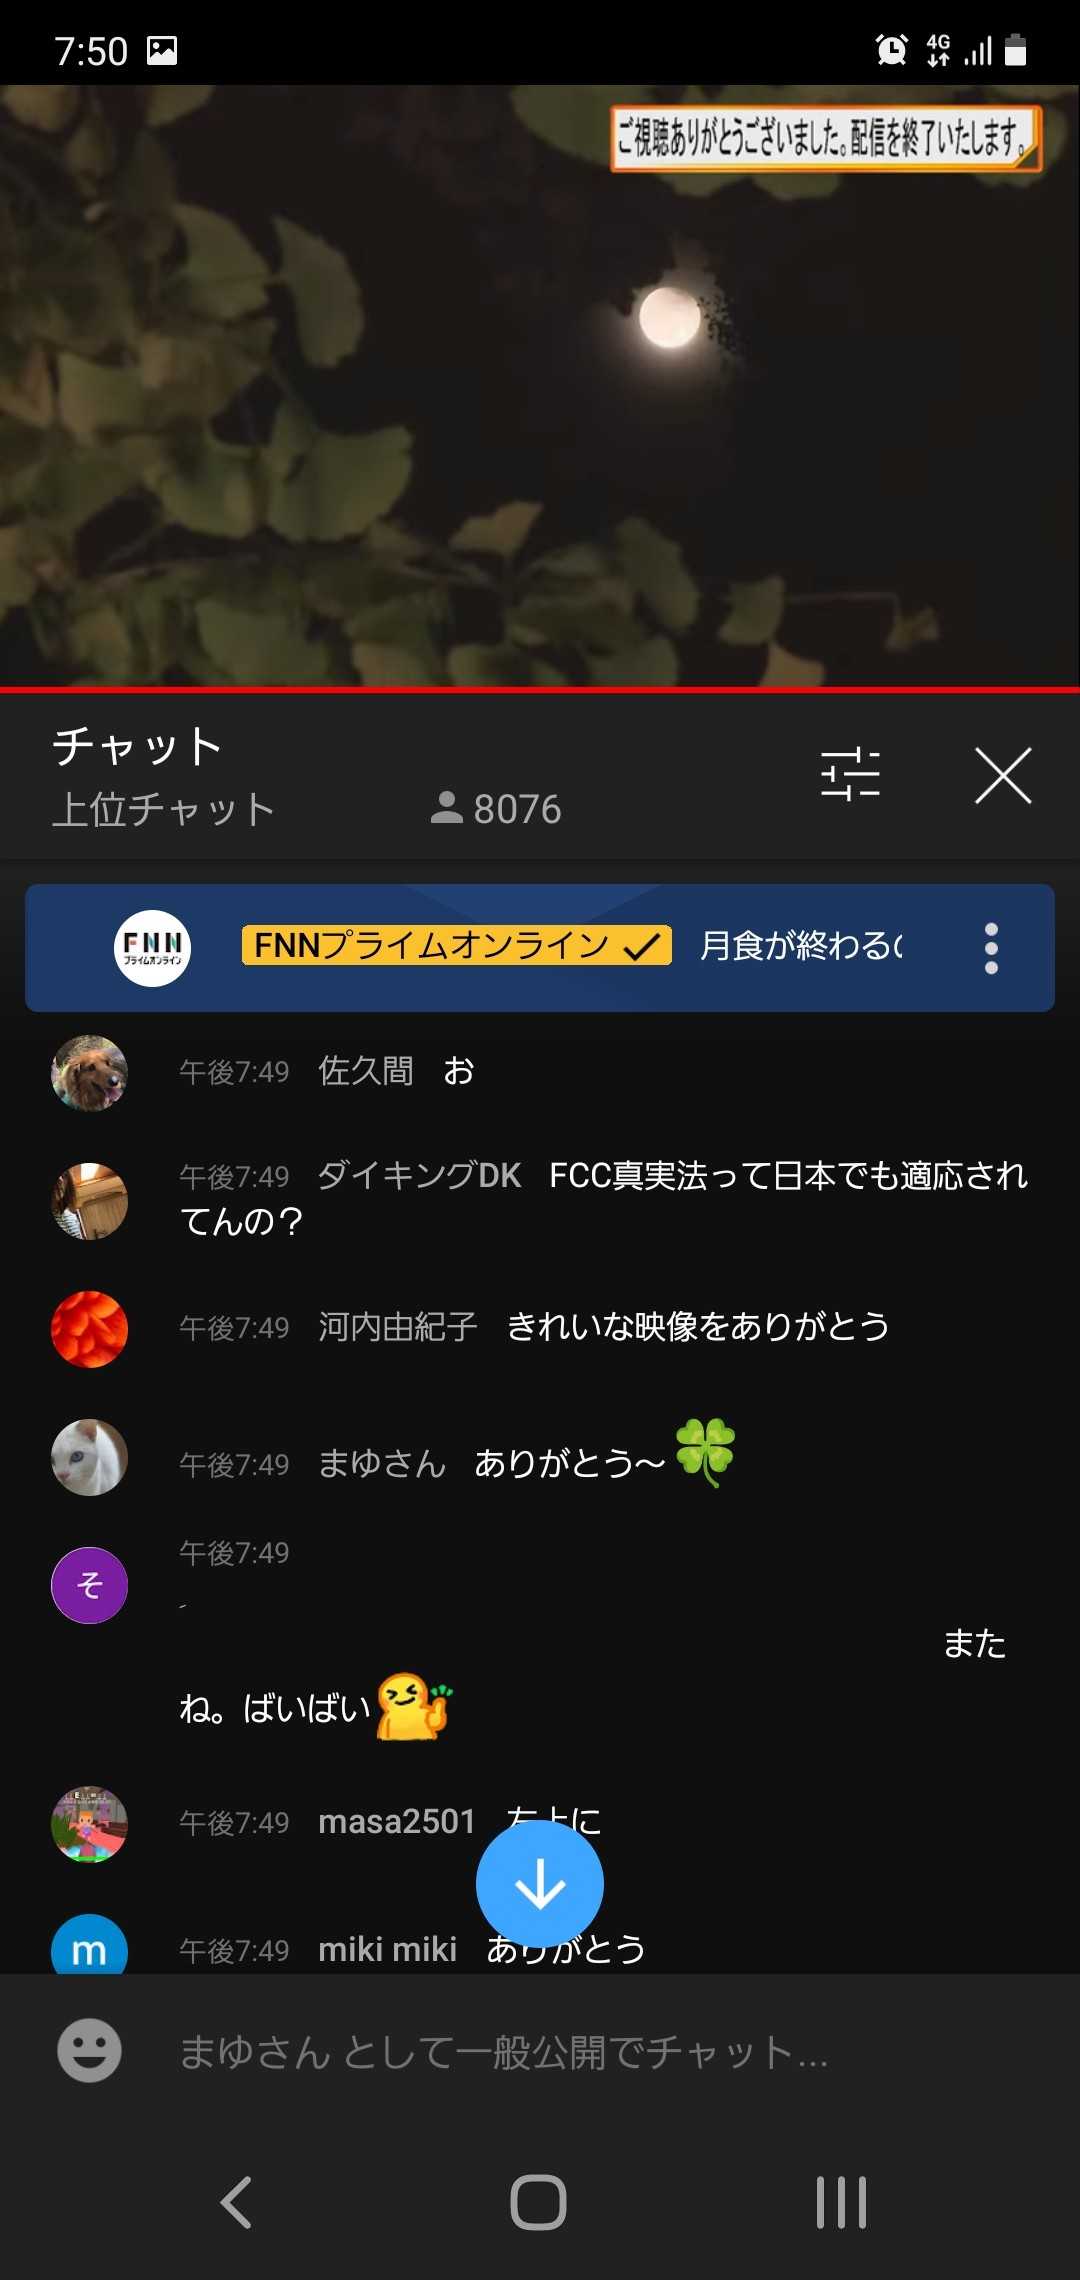Tap the blue jump-to-latest arrow button
Screen dimensions: 1080x2280
(x=540, y=1885)
